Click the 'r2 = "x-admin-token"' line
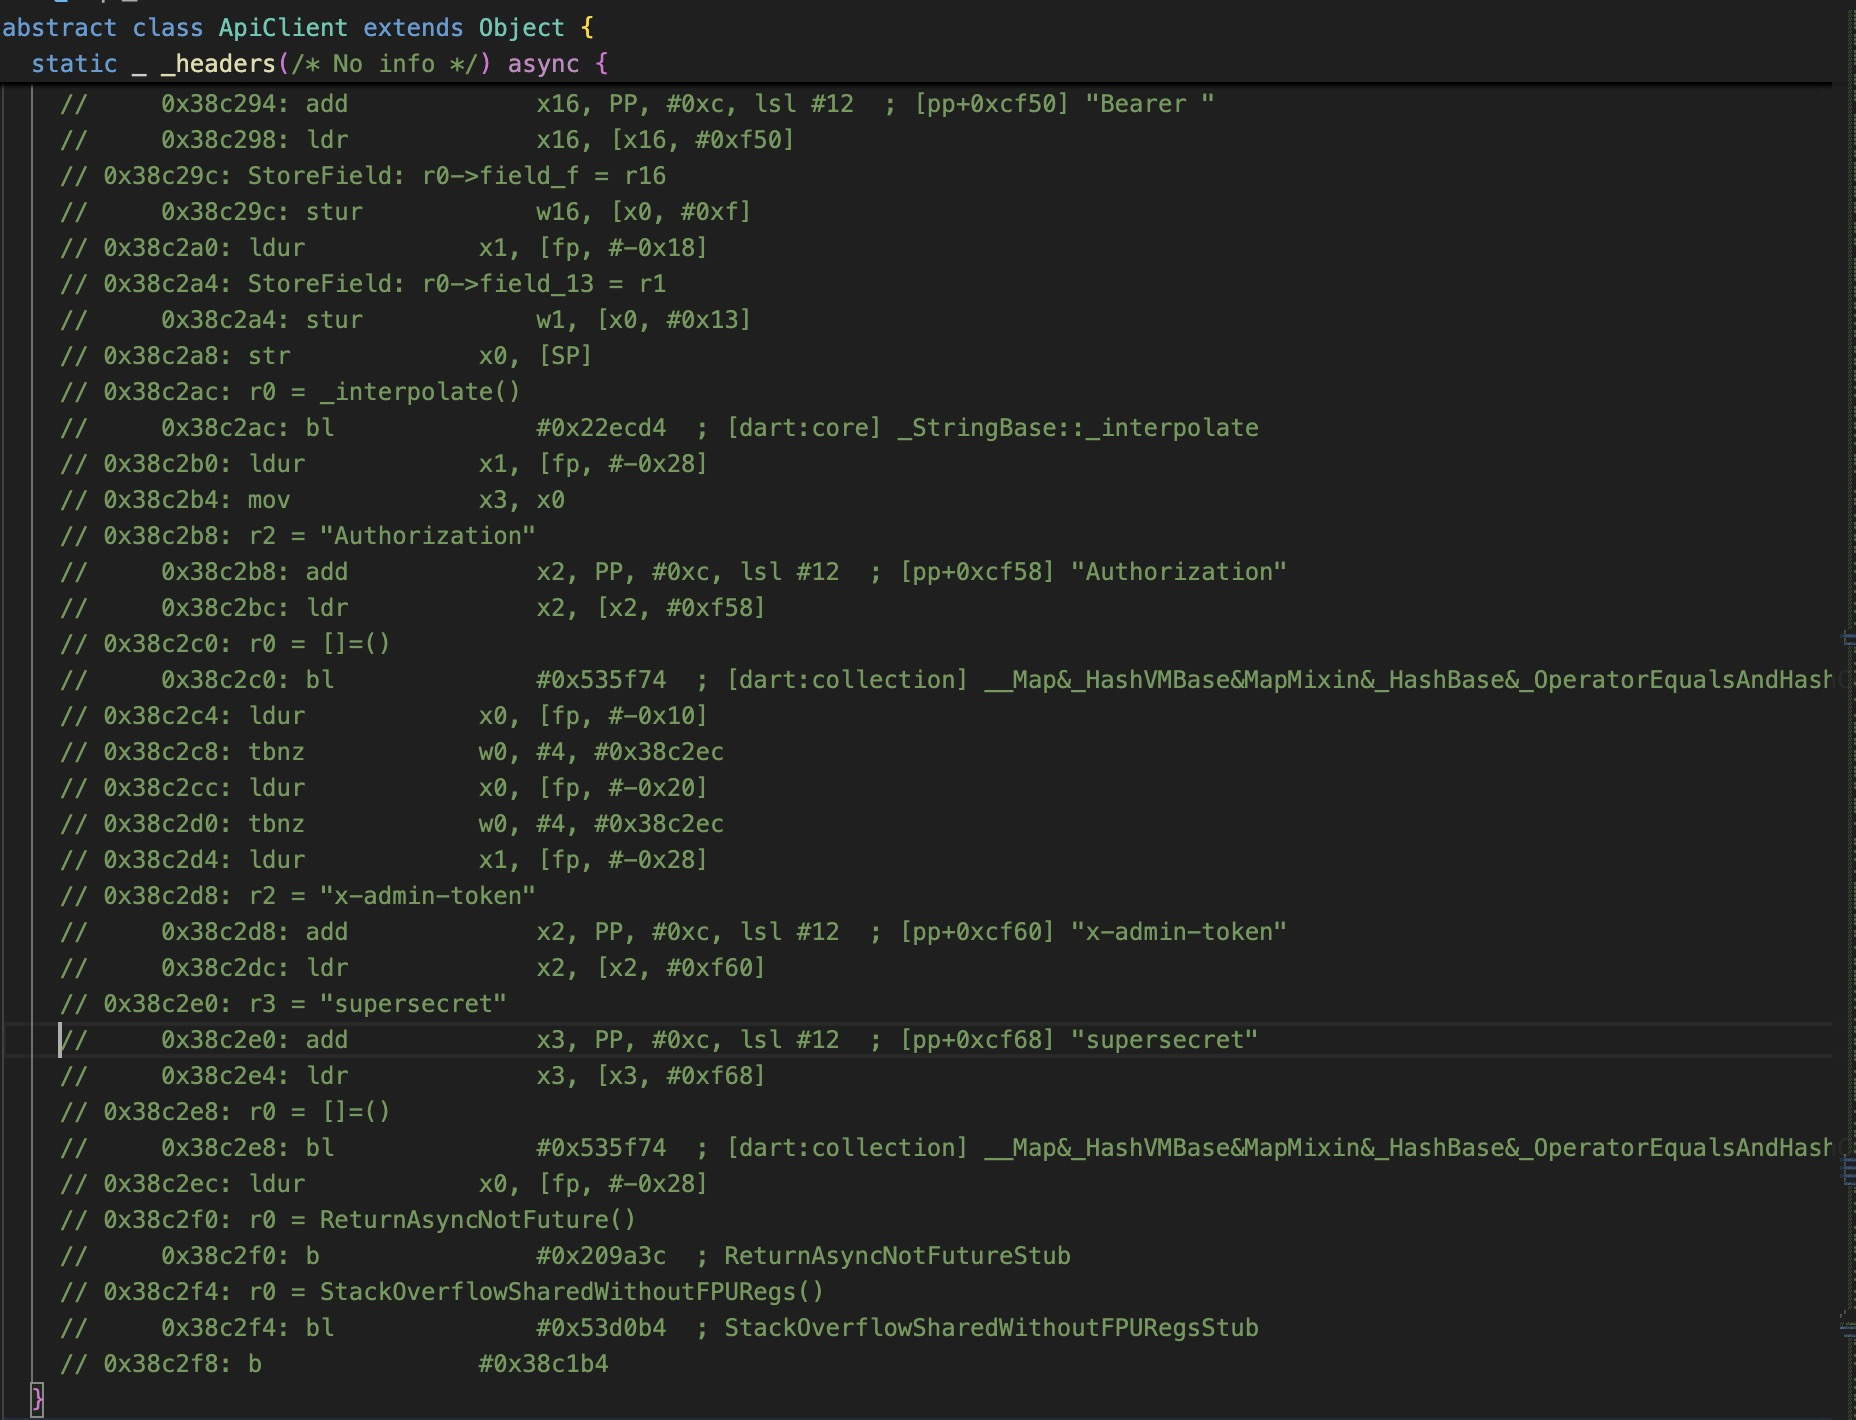 [x=298, y=896]
